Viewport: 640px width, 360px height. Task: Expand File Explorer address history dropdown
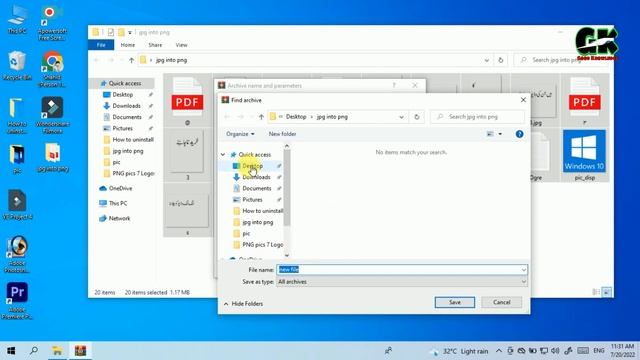[x=487, y=60]
